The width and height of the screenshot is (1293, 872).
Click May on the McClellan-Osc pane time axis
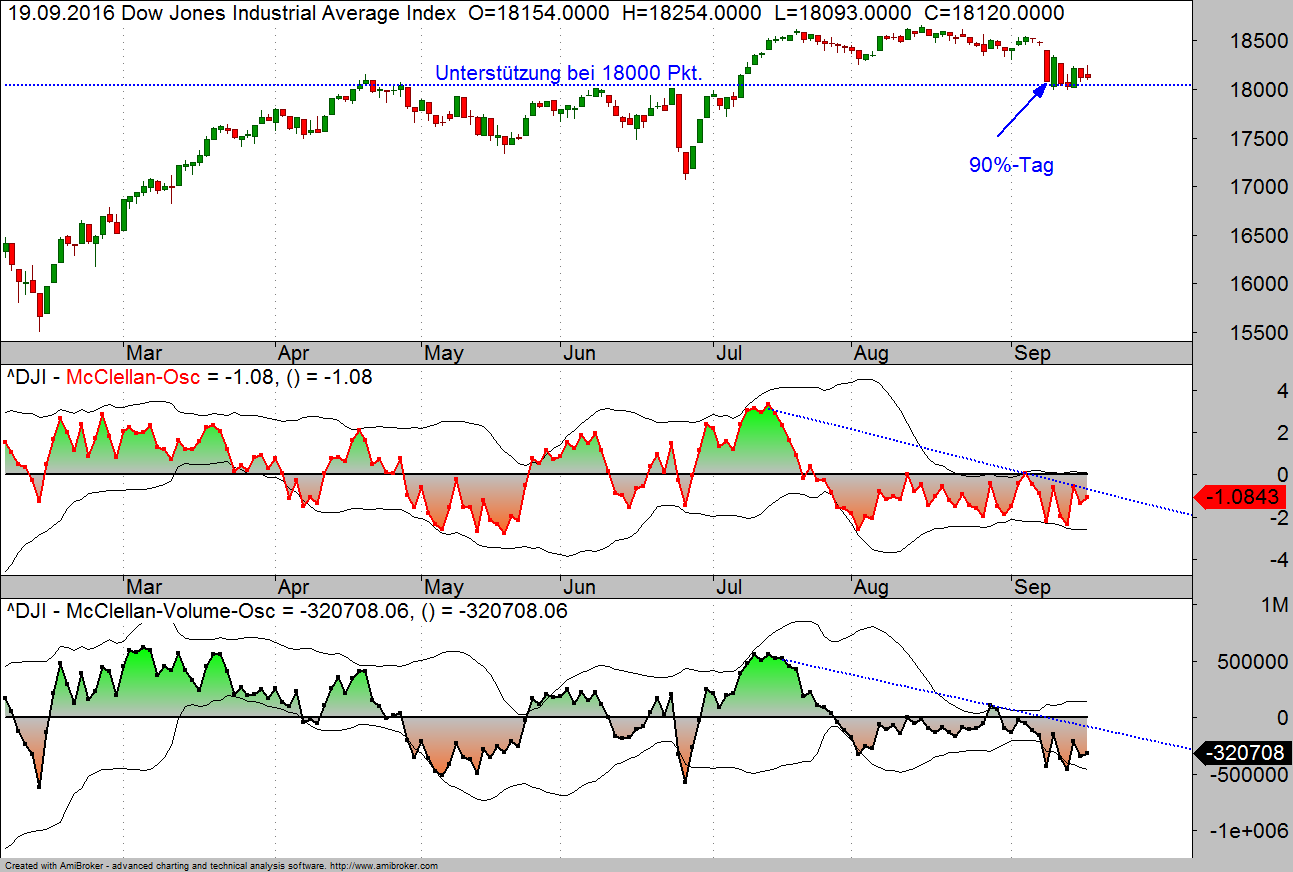[x=444, y=586]
